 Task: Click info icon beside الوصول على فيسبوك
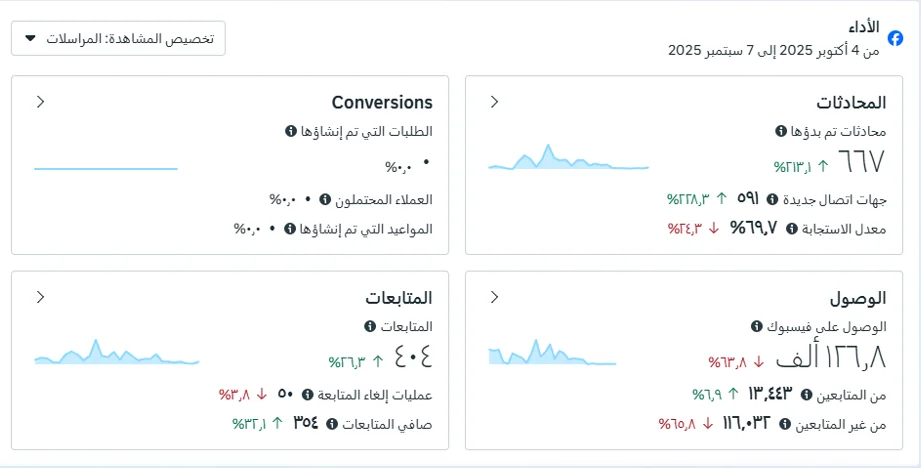pyautogui.click(x=756, y=326)
